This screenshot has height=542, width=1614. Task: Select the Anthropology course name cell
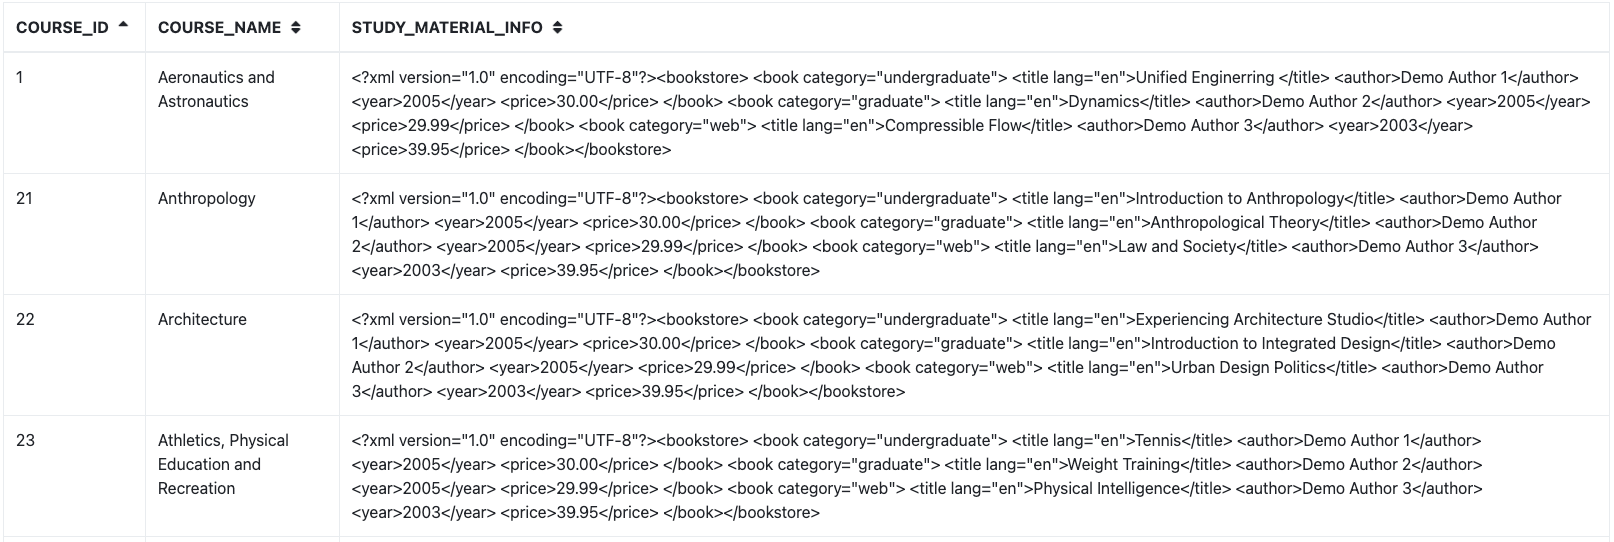click(x=207, y=199)
